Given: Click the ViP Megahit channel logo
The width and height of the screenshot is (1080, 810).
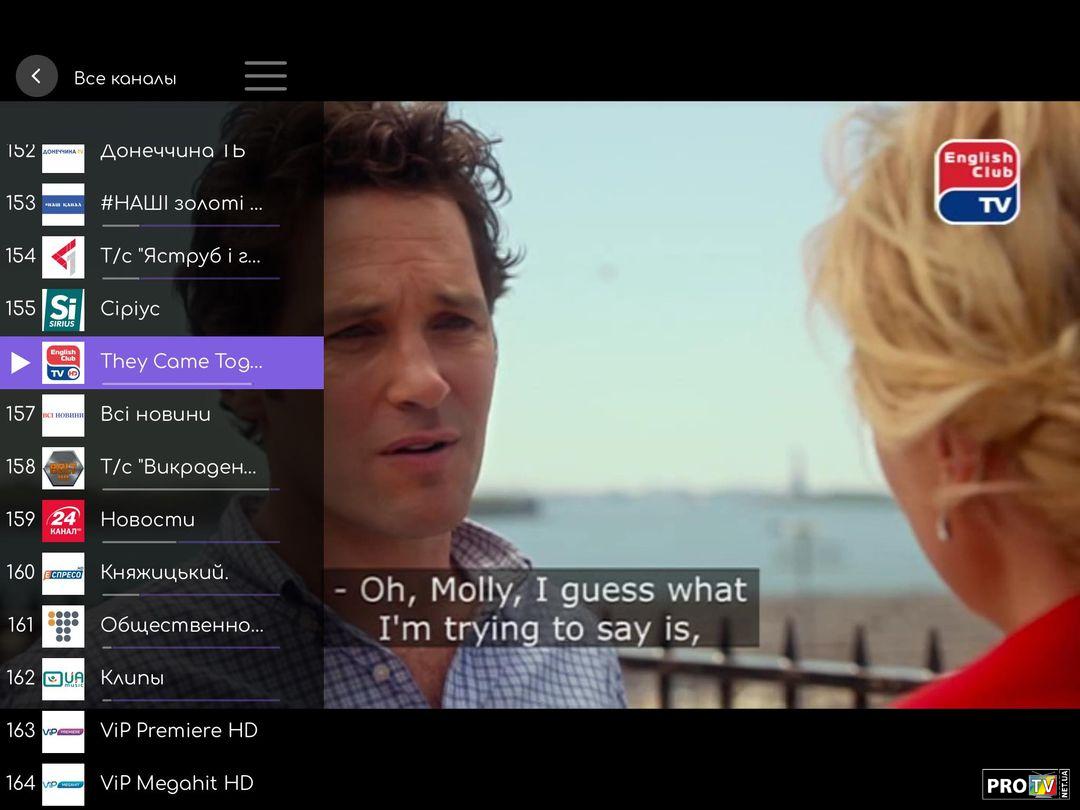Looking at the screenshot, I should pyautogui.click(x=63, y=783).
